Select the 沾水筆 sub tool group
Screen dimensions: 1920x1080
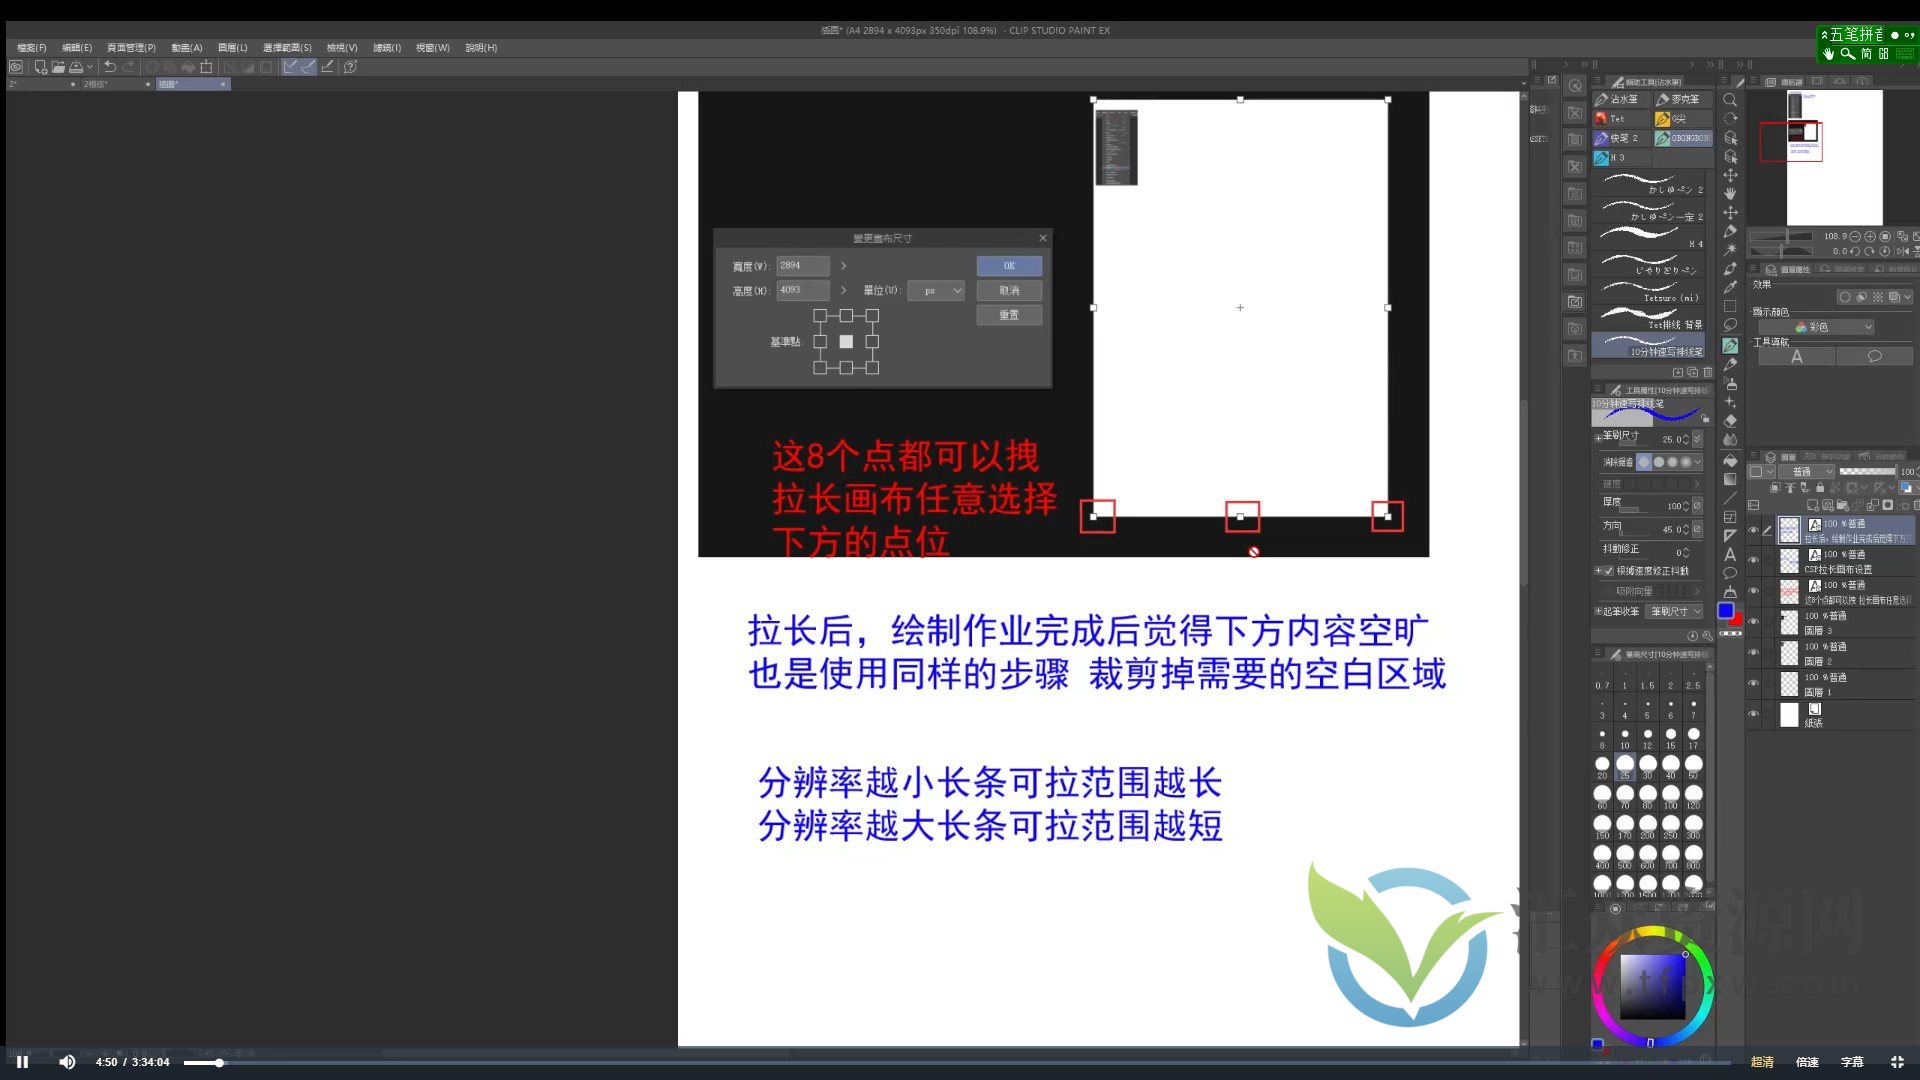pos(1622,99)
